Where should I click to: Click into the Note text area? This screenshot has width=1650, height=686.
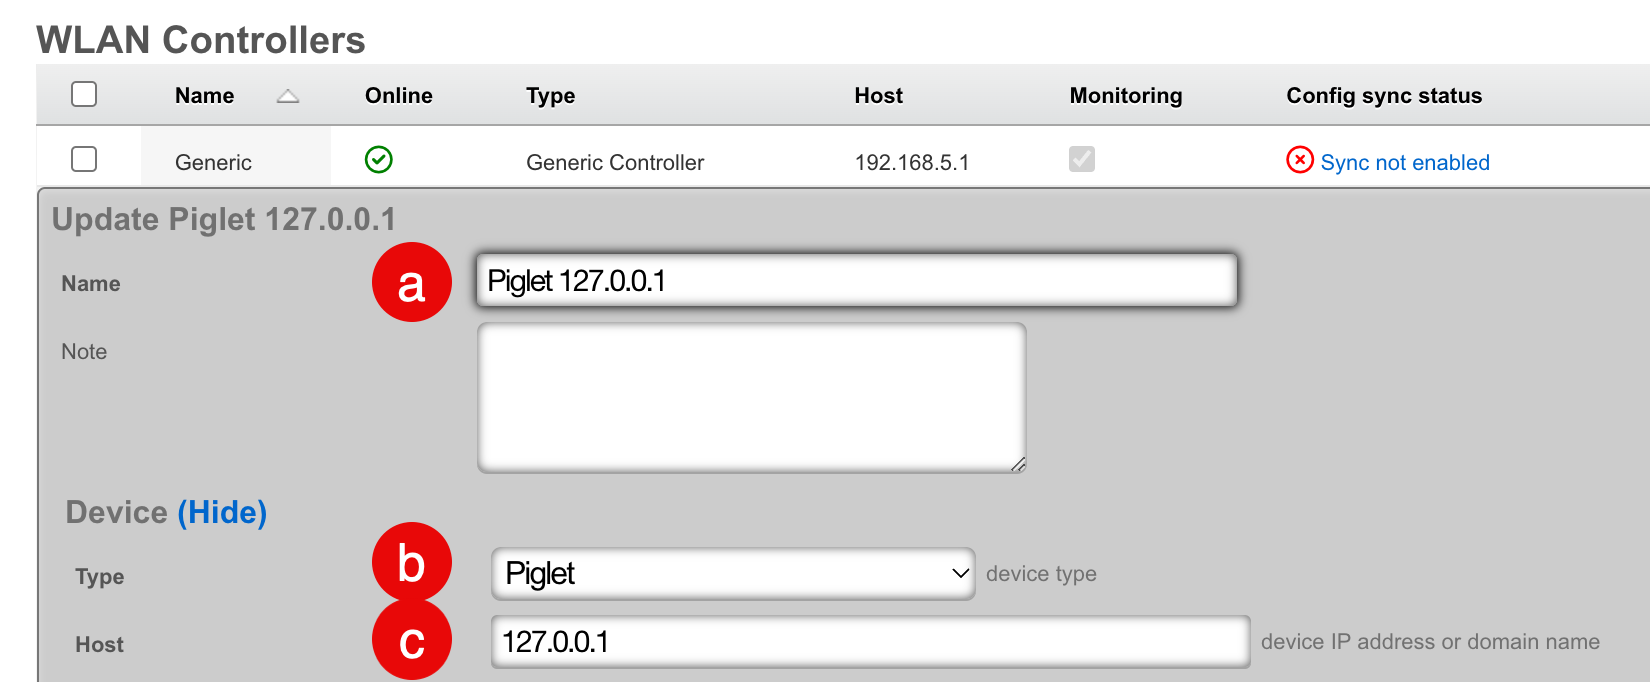(x=751, y=398)
